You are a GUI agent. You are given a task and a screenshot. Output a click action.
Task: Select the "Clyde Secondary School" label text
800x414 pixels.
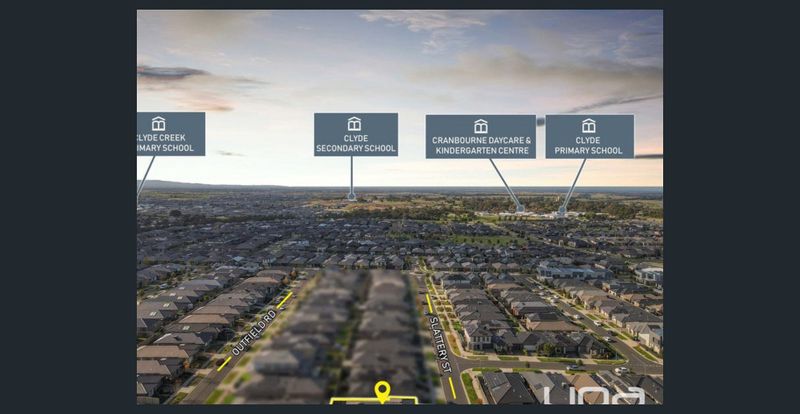coord(355,144)
